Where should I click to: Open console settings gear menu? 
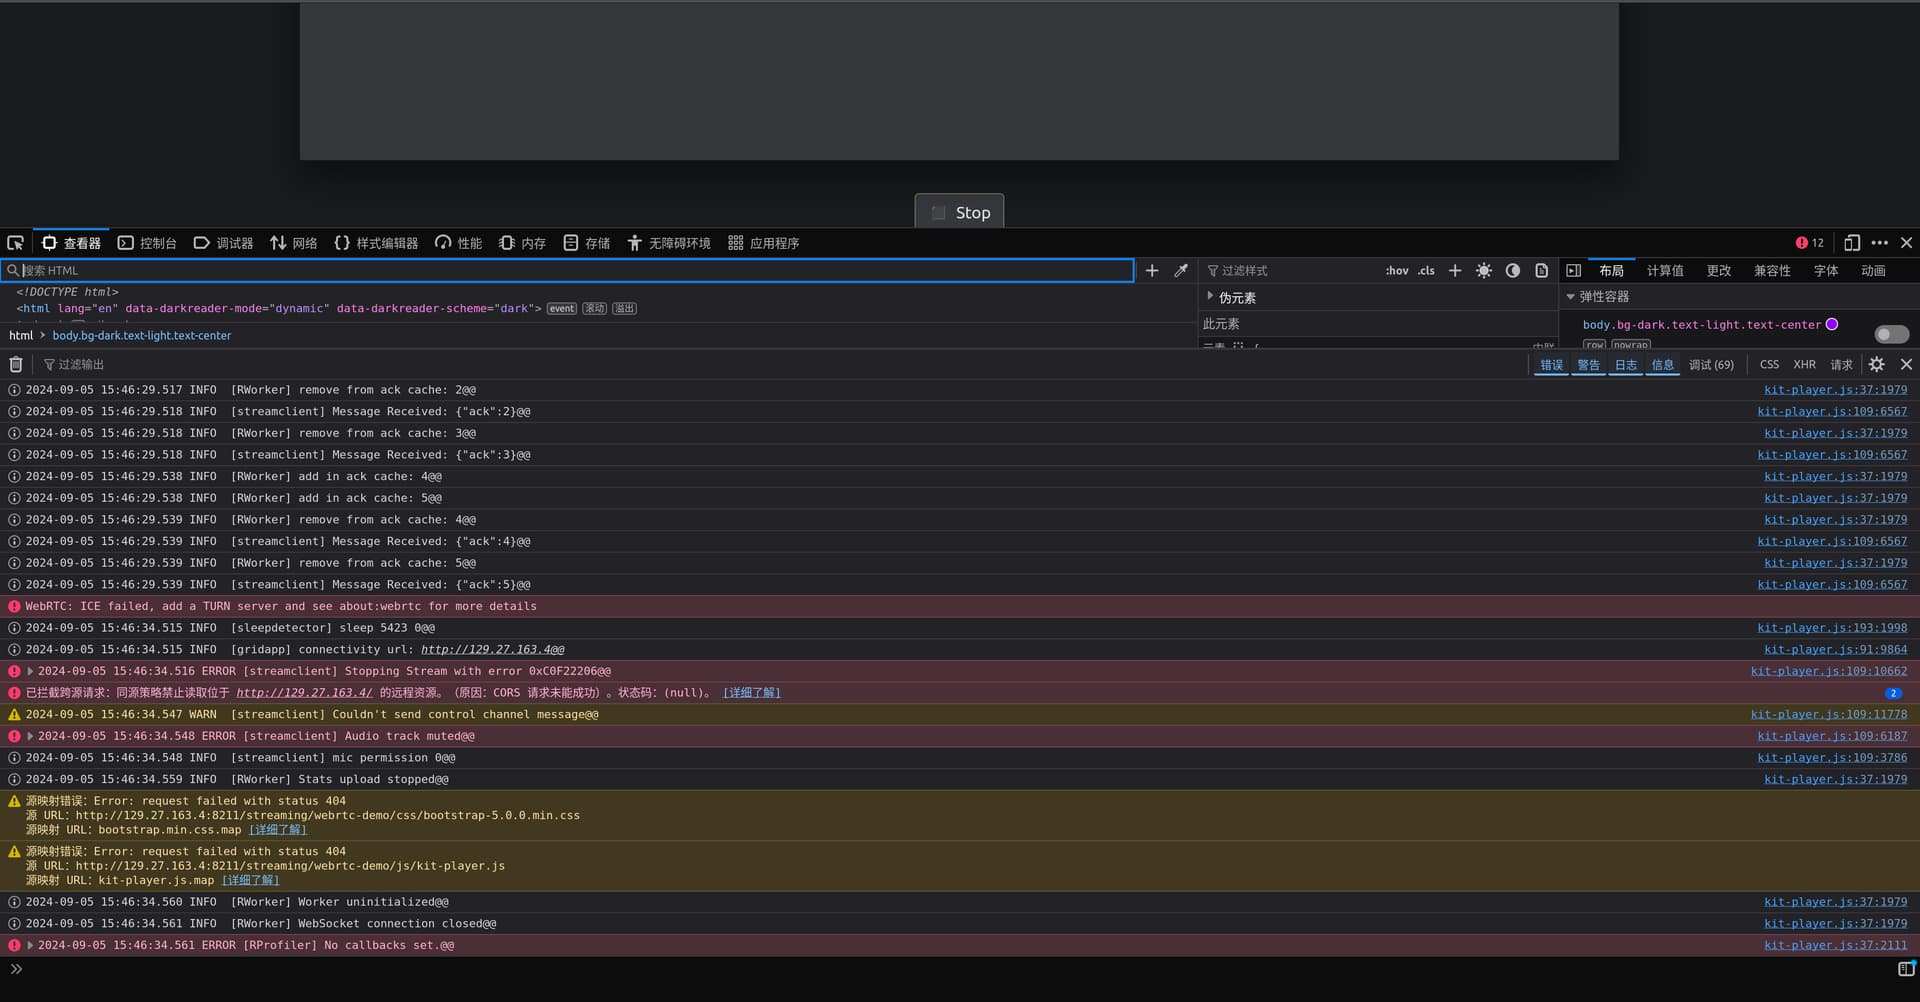point(1877,365)
